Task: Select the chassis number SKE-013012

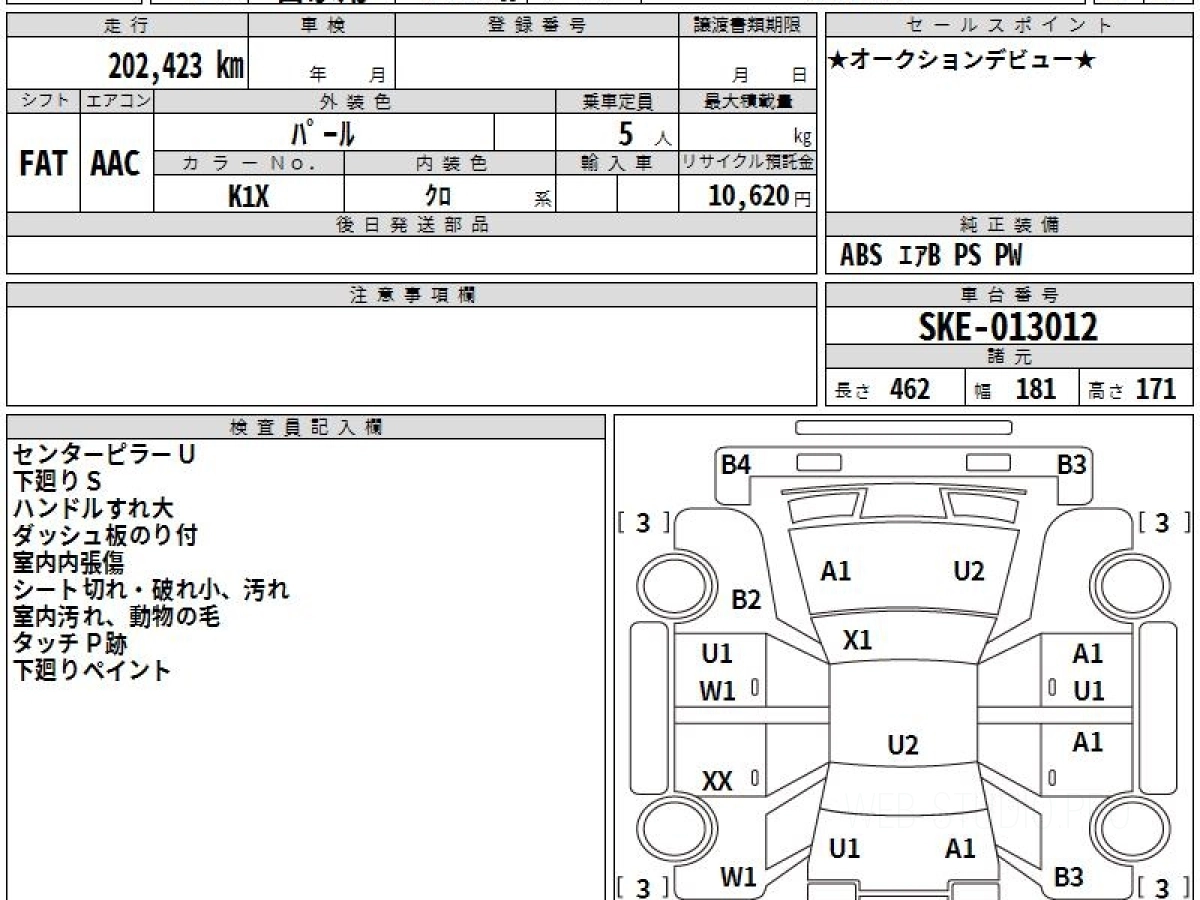Action: point(1008,326)
